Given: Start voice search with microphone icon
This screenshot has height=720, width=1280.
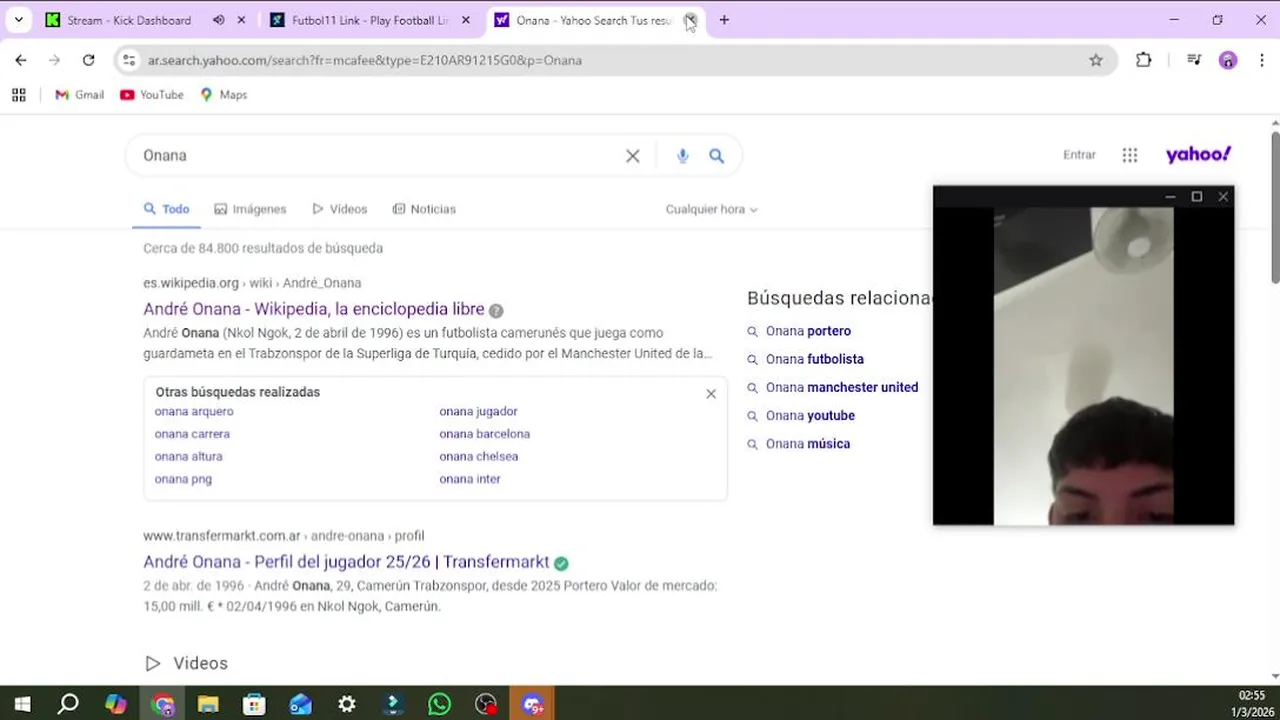Looking at the screenshot, I should coord(683,156).
